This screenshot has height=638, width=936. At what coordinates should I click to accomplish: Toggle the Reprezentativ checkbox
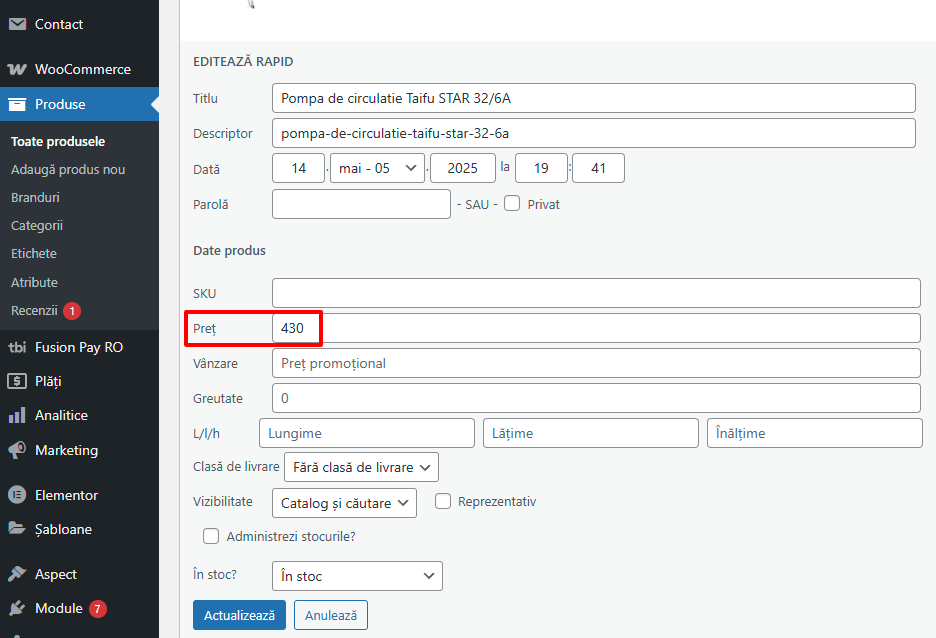pyautogui.click(x=443, y=502)
